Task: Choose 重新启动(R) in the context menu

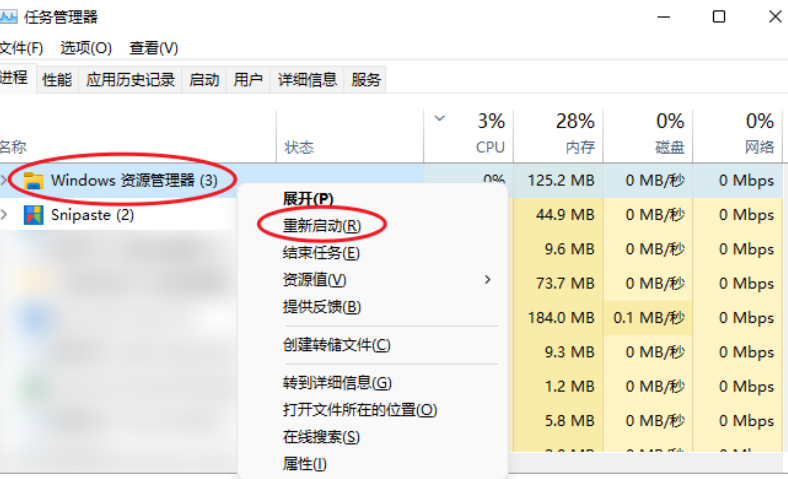Action: (322, 226)
